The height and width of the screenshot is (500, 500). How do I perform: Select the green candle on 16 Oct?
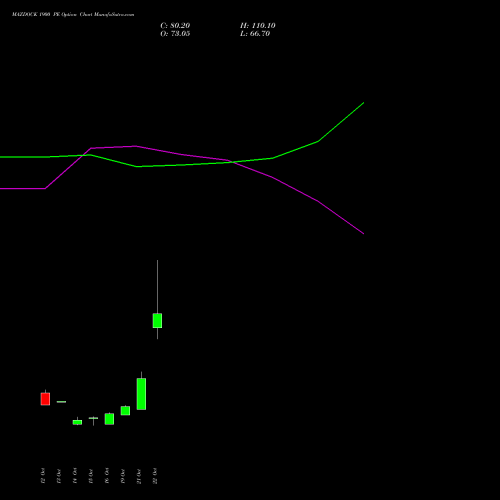(x=109, y=419)
